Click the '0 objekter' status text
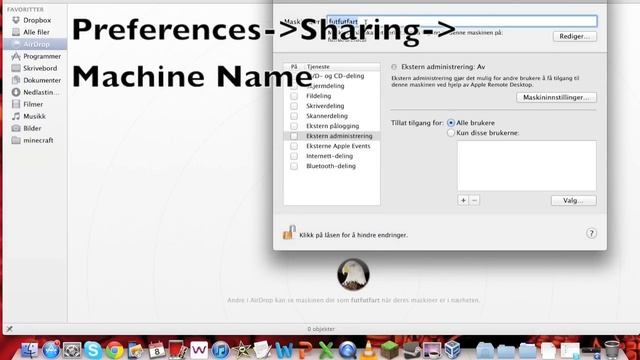The width and height of the screenshot is (640, 360). coord(321,329)
